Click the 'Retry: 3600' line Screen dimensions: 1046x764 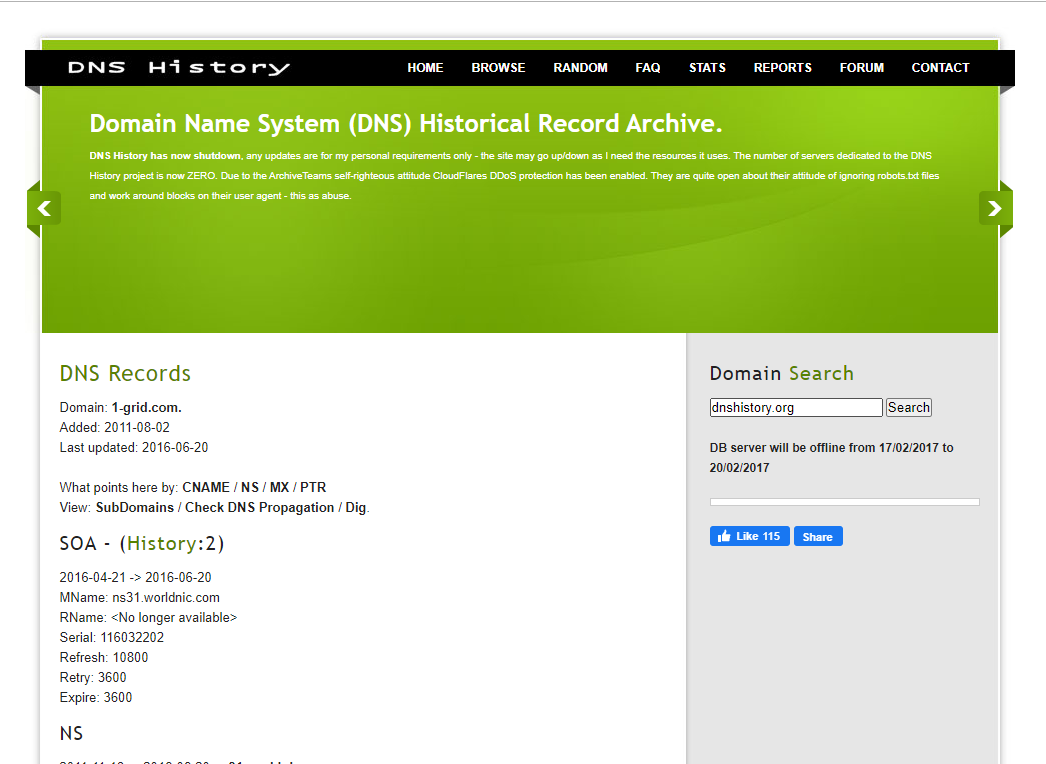tap(93, 678)
